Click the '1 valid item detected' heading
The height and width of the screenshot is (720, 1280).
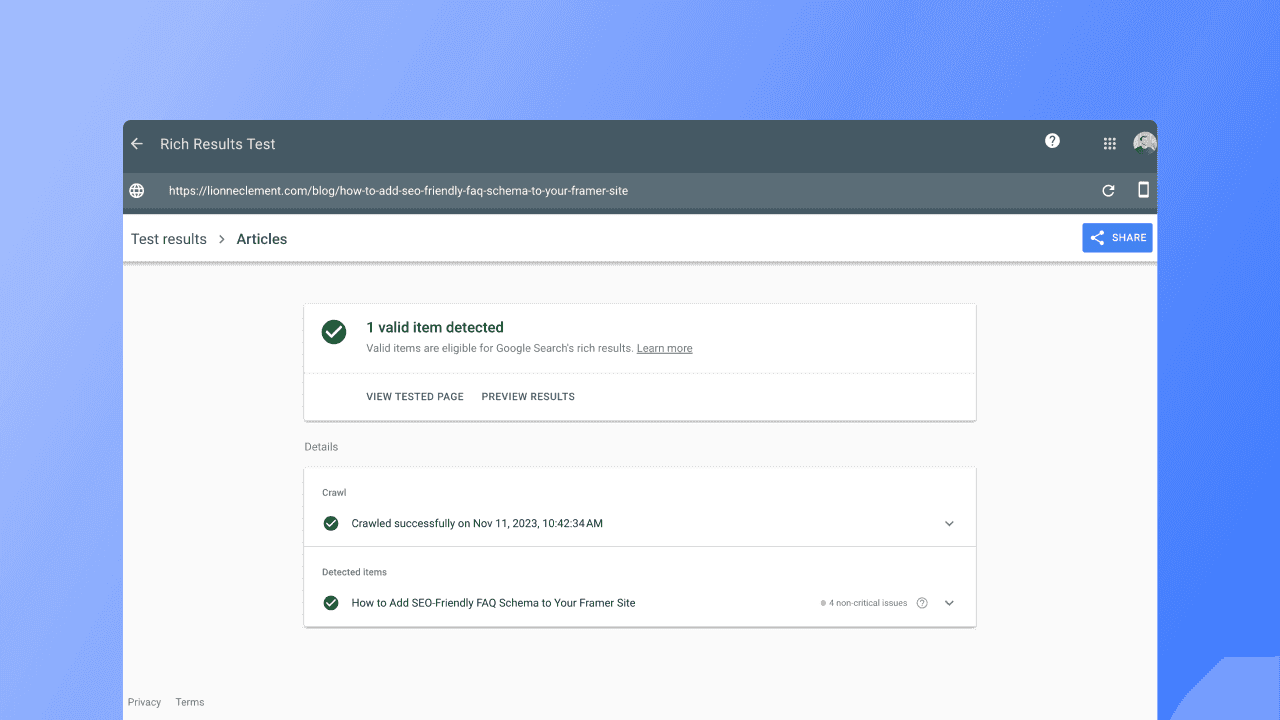click(435, 327)
